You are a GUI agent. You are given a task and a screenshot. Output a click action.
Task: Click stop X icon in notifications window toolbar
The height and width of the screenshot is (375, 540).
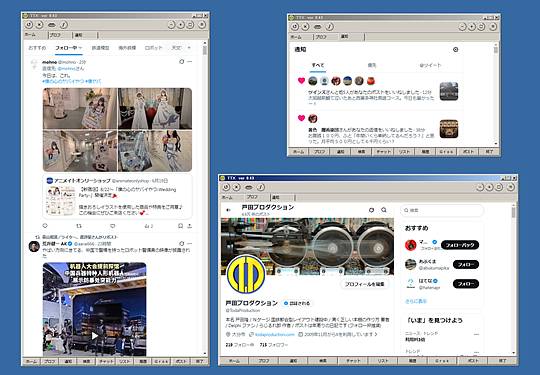[x=305, y=27]
